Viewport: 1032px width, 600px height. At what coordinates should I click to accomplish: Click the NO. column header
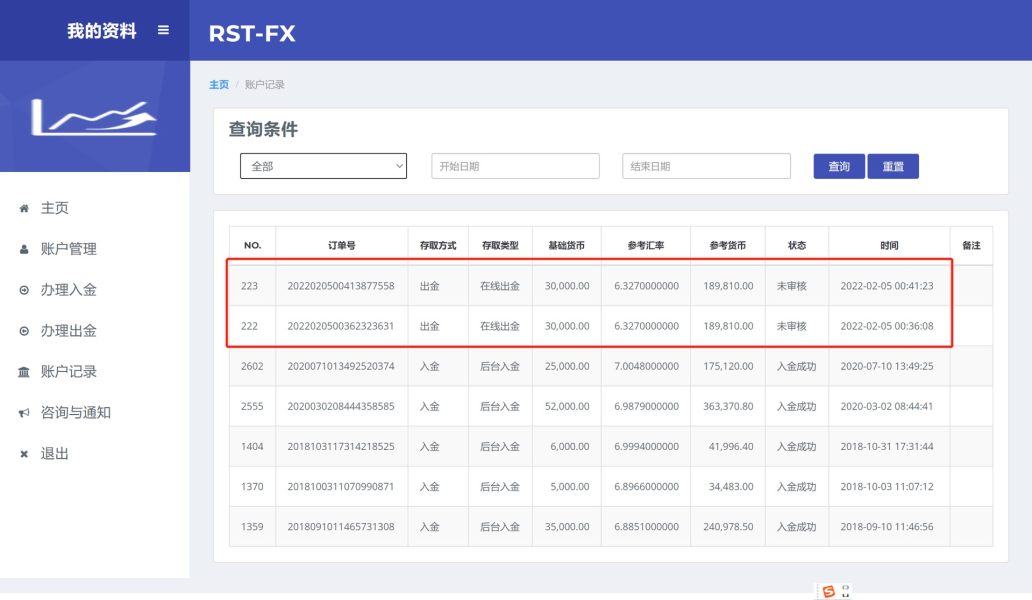click(253, 245)
